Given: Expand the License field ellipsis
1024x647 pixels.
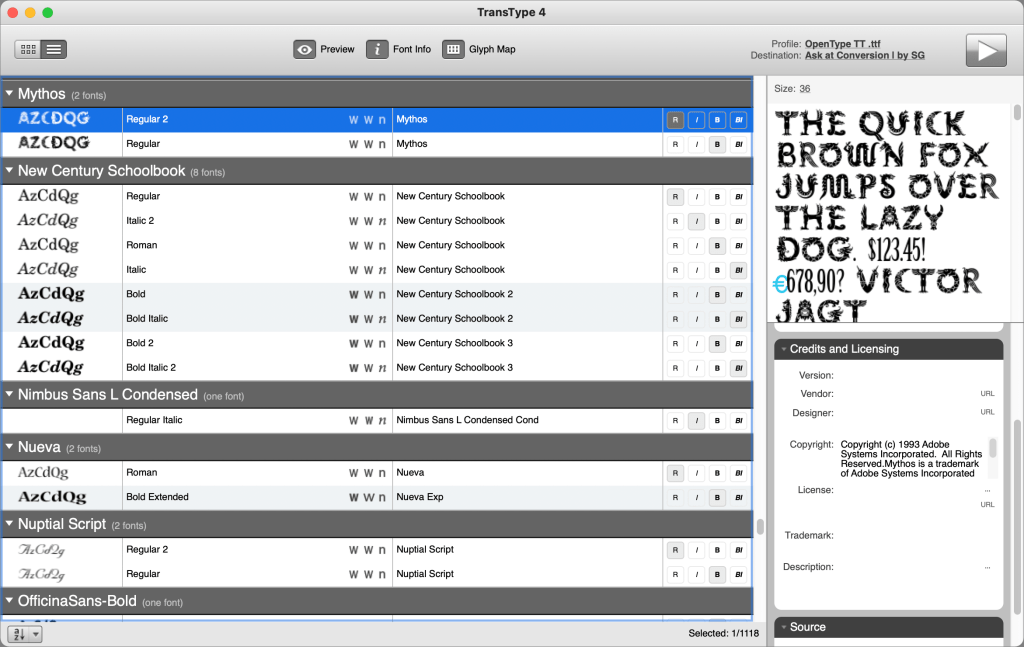Looking at the screenshot, I should 987,490.
